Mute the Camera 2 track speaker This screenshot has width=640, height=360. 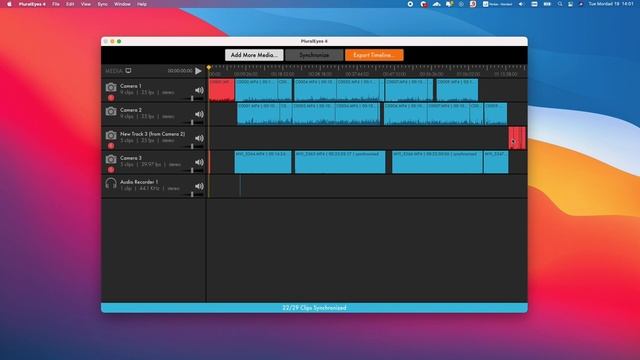coord(199,114)
